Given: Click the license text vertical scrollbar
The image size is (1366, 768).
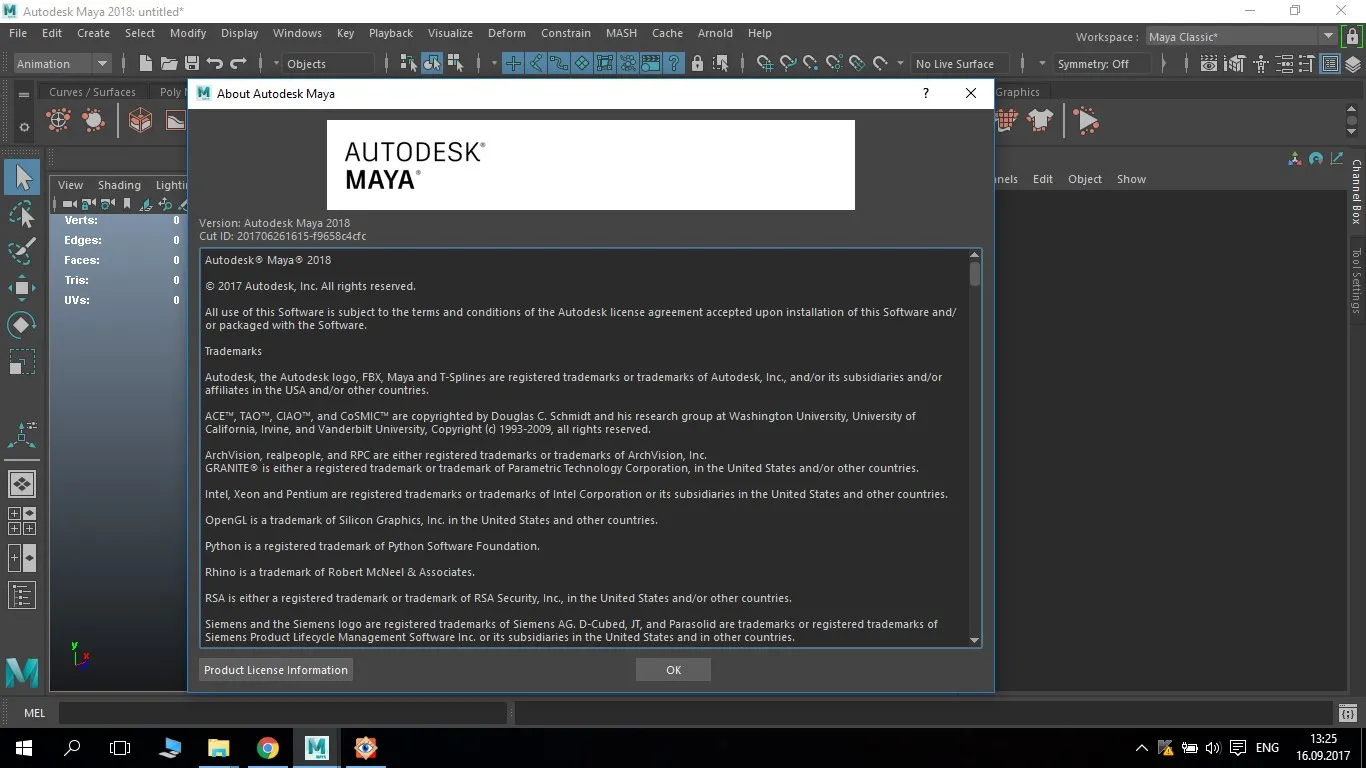Looking at the screenshot, I should 975,447.
